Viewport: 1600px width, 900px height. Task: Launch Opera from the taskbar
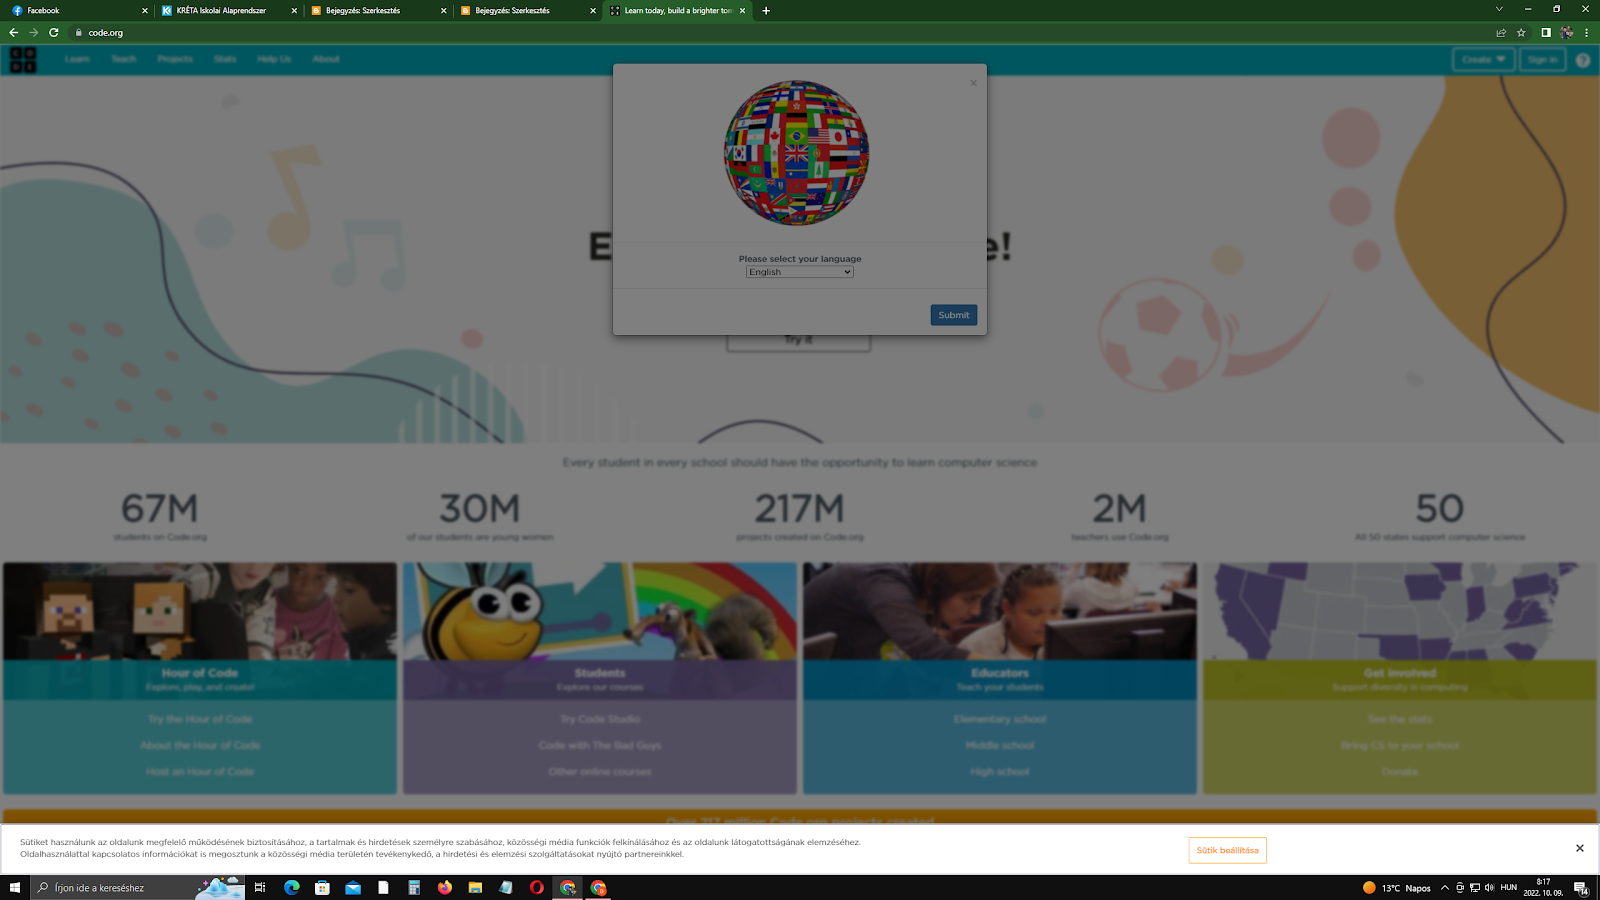(537, 887)
